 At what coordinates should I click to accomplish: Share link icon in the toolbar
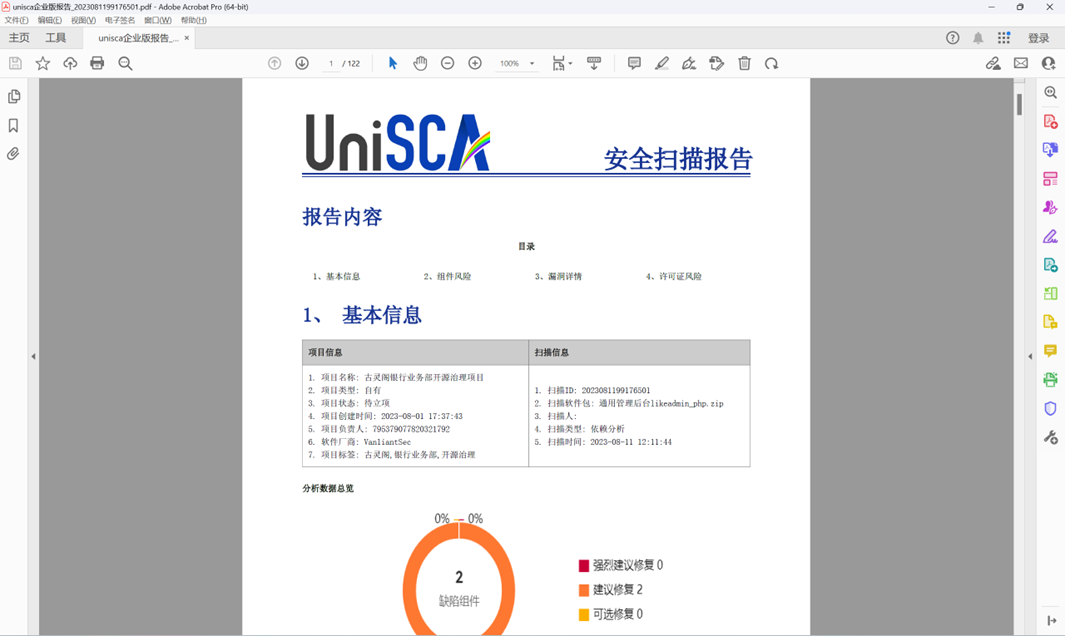click(993, 63)
